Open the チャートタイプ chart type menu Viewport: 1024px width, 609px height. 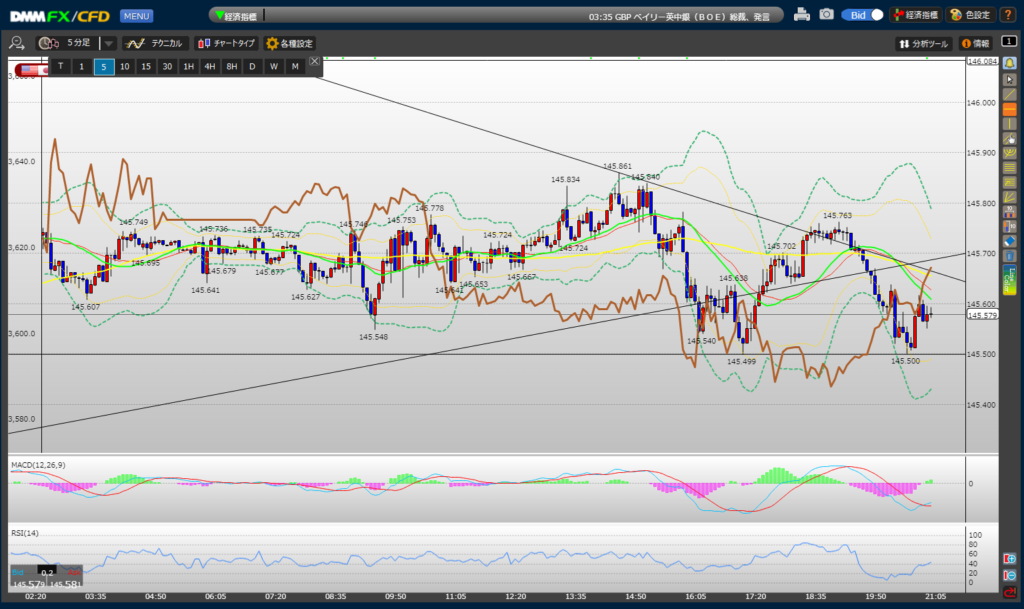point(226,43)
